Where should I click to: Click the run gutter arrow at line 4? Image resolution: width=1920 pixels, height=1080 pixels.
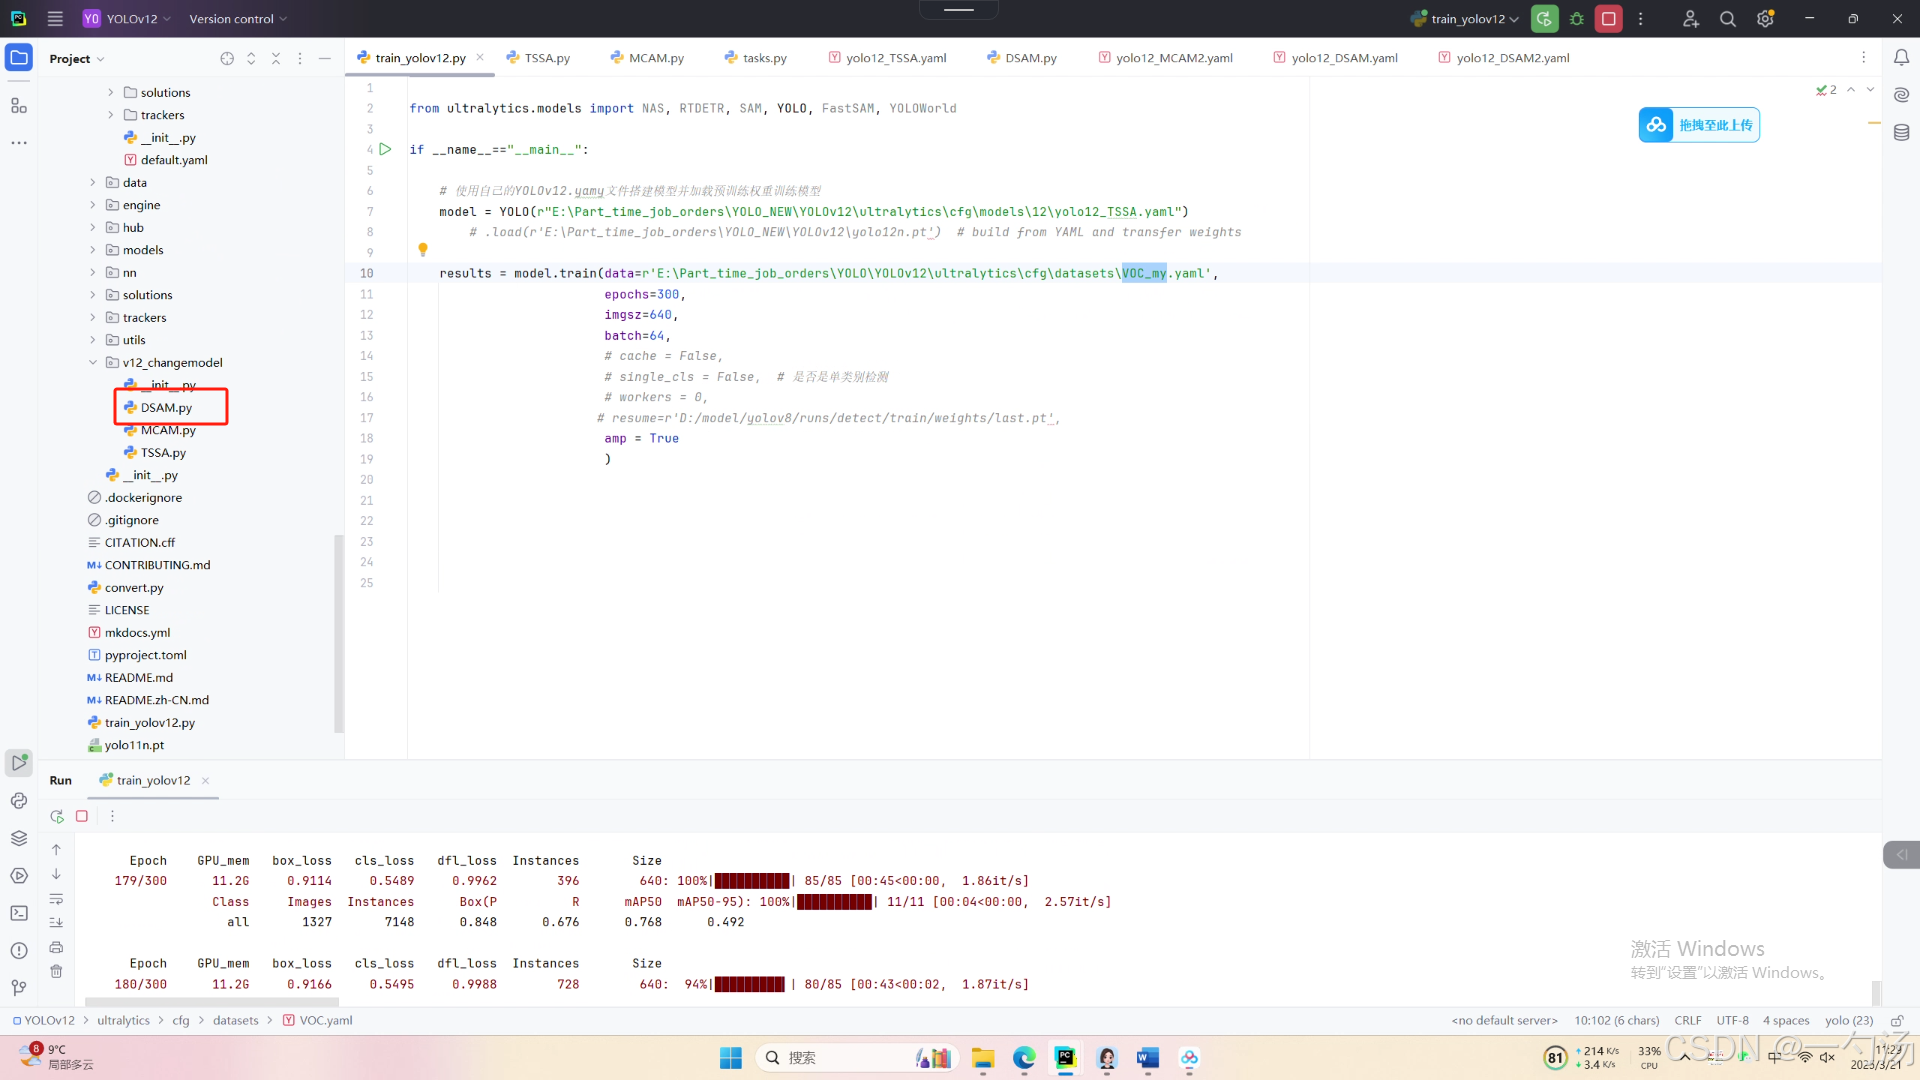click(385, 149)
